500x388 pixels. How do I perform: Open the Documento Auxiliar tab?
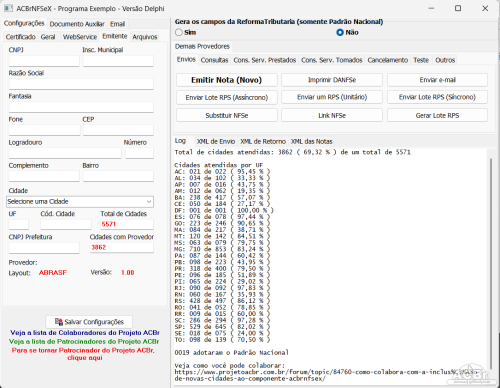(77, 24)
